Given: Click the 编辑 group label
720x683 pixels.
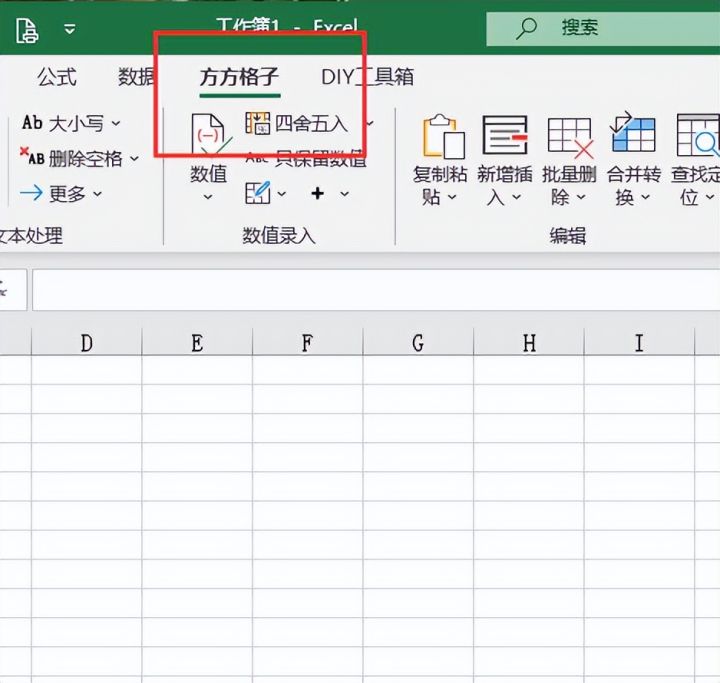Looking at the screenshot, I should click(568, 236).
